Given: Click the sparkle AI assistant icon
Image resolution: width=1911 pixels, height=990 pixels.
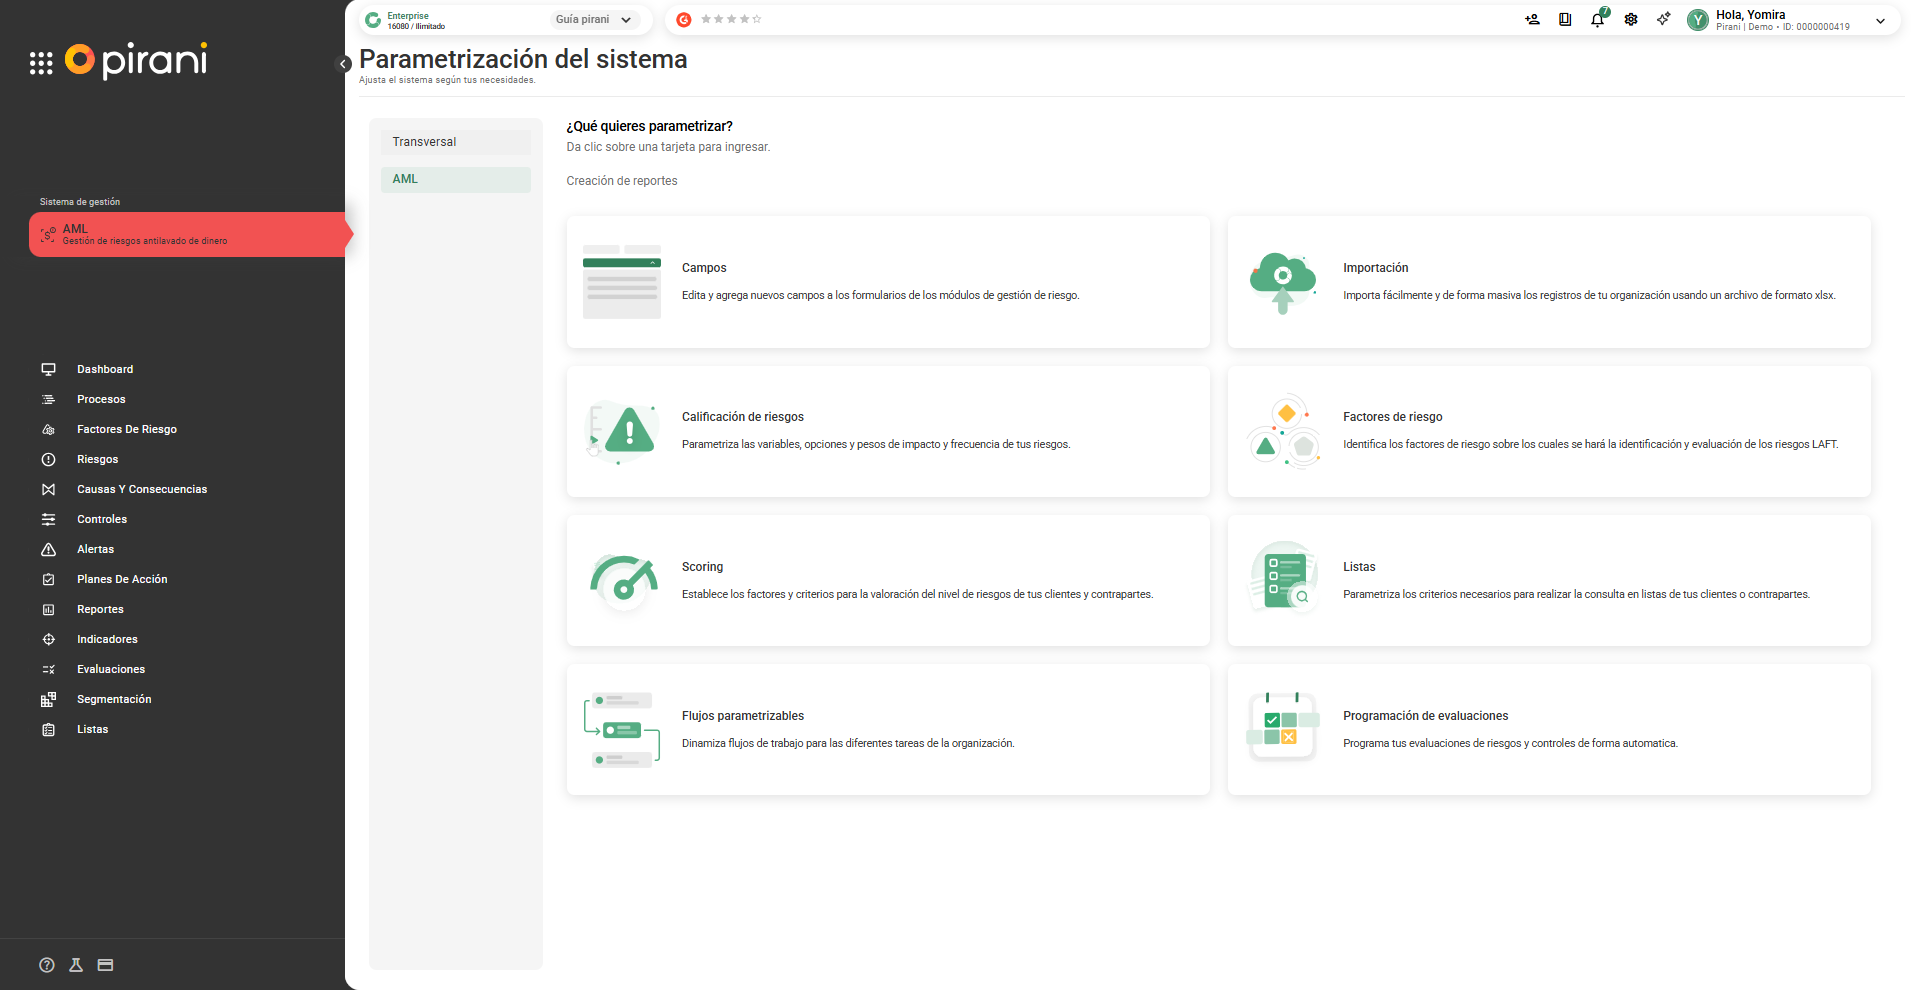Looking at the screenshot, I should tap(1664, 19).
